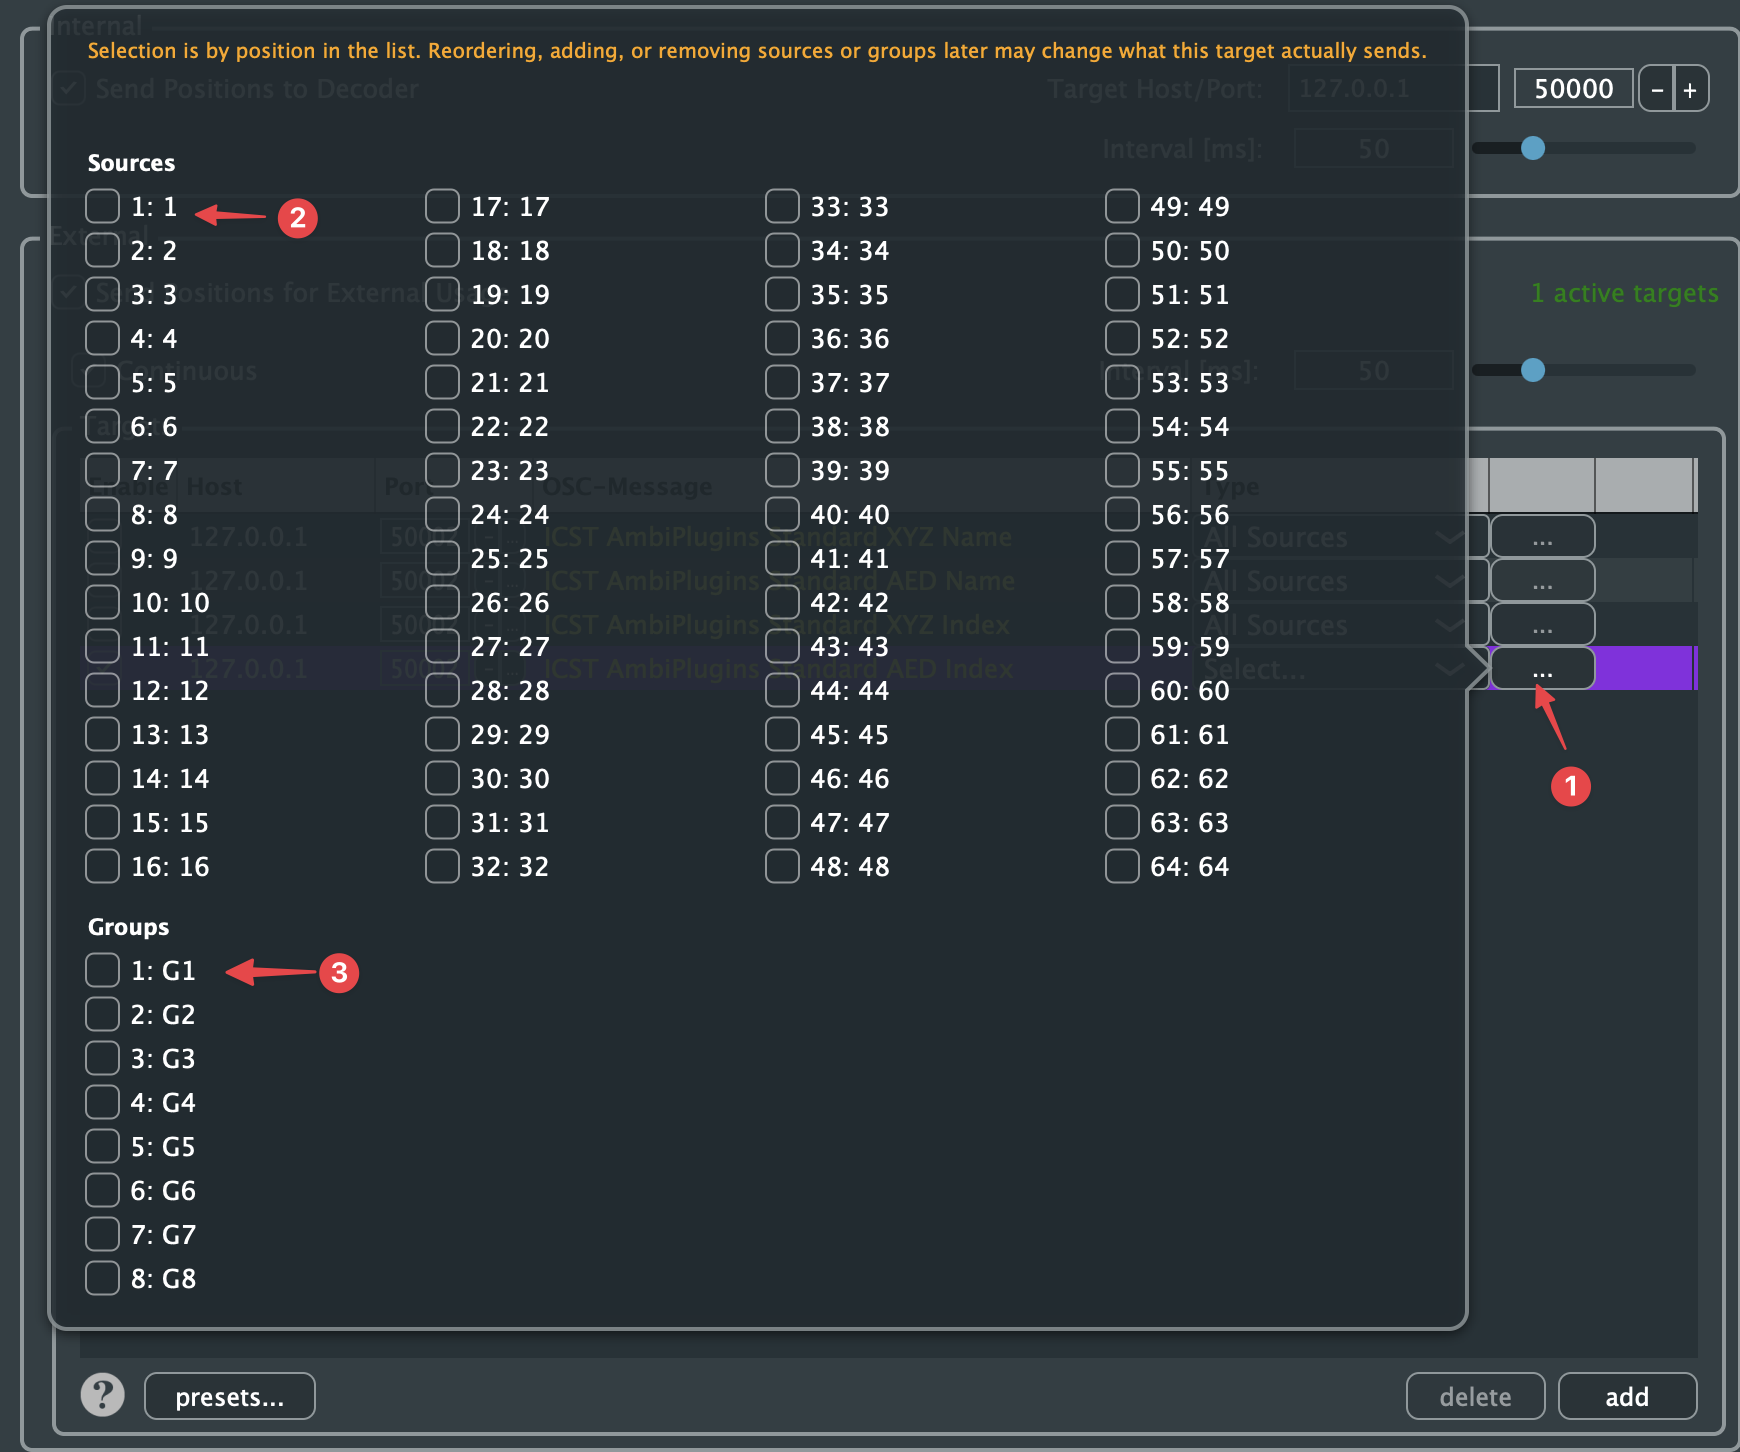Image resolution: width=1740 pixels, height=1452 pixels.
Task: Select source 48: 48 checkbox
Action: pos(782,866)
